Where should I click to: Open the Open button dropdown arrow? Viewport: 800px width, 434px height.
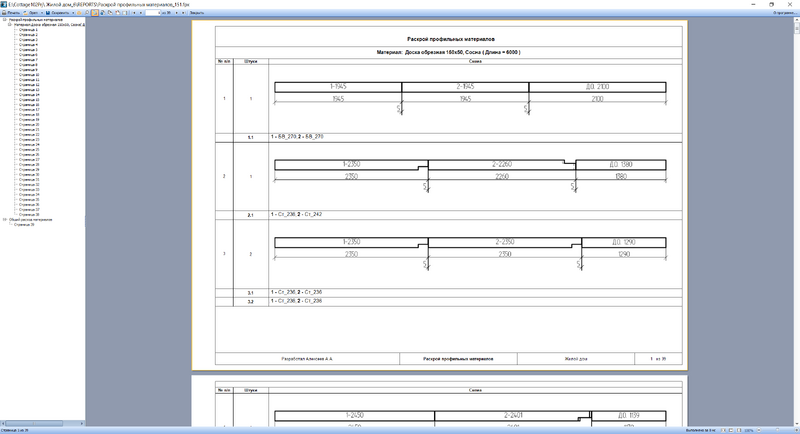42,13
